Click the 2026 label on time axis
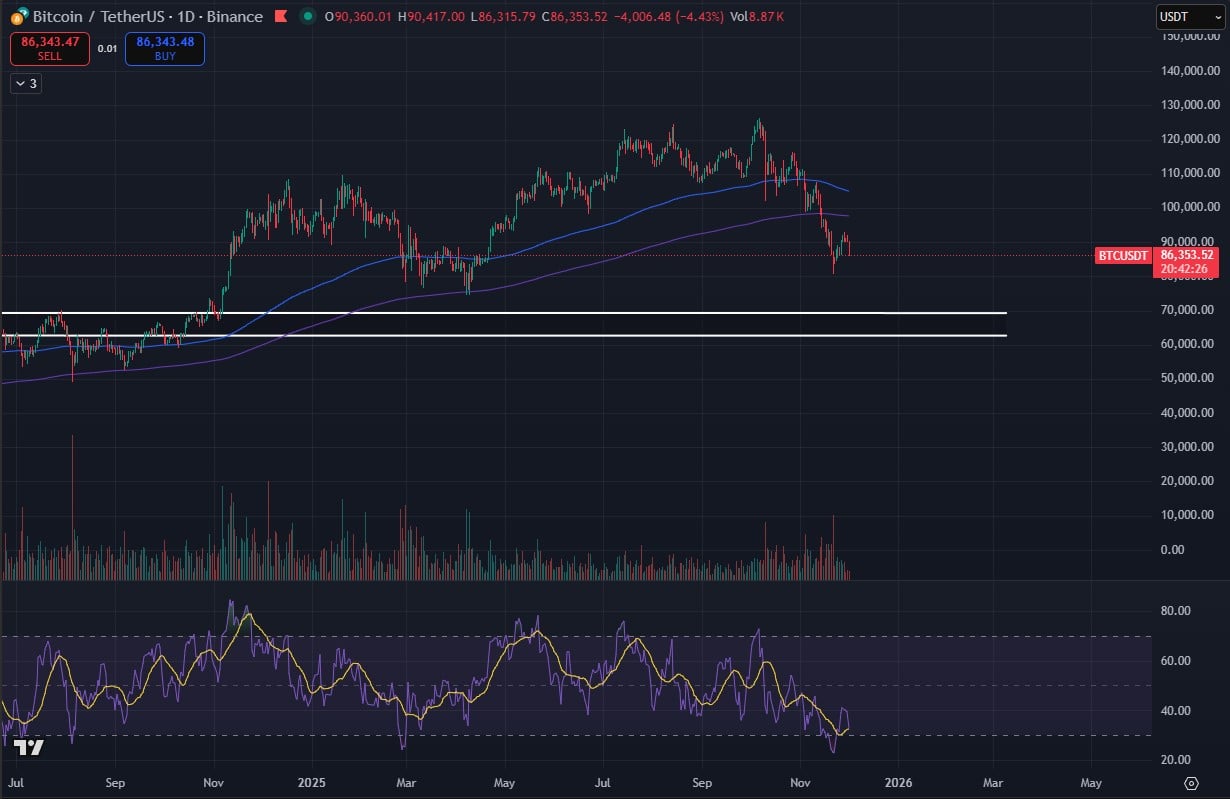The height and width of the screenshot is (799, 1230). [x=898, y=782]
